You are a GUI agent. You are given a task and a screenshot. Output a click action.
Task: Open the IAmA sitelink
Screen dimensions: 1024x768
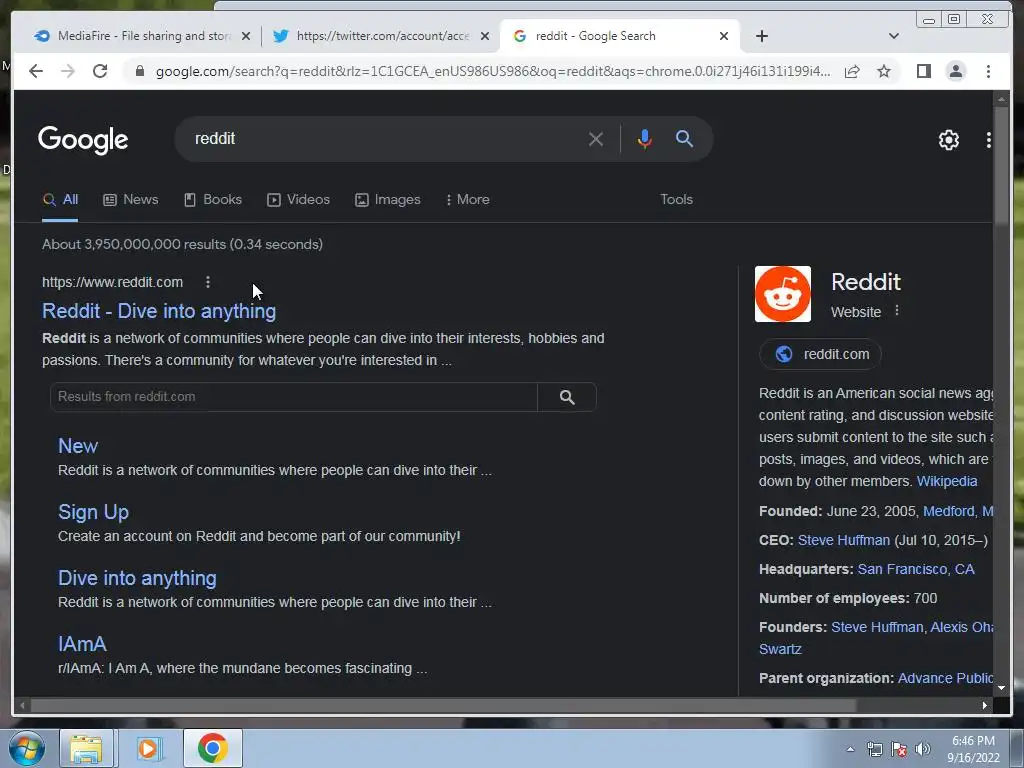tap(82, 644)
